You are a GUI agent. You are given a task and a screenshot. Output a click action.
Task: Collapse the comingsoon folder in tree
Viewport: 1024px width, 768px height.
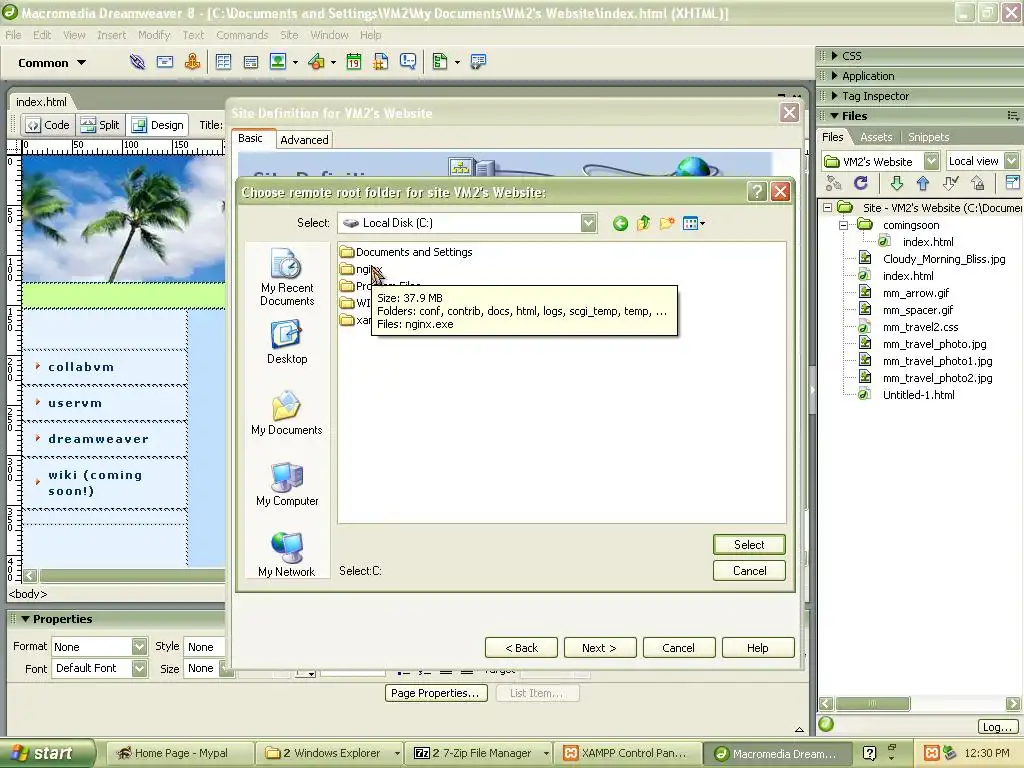[843, 225]
